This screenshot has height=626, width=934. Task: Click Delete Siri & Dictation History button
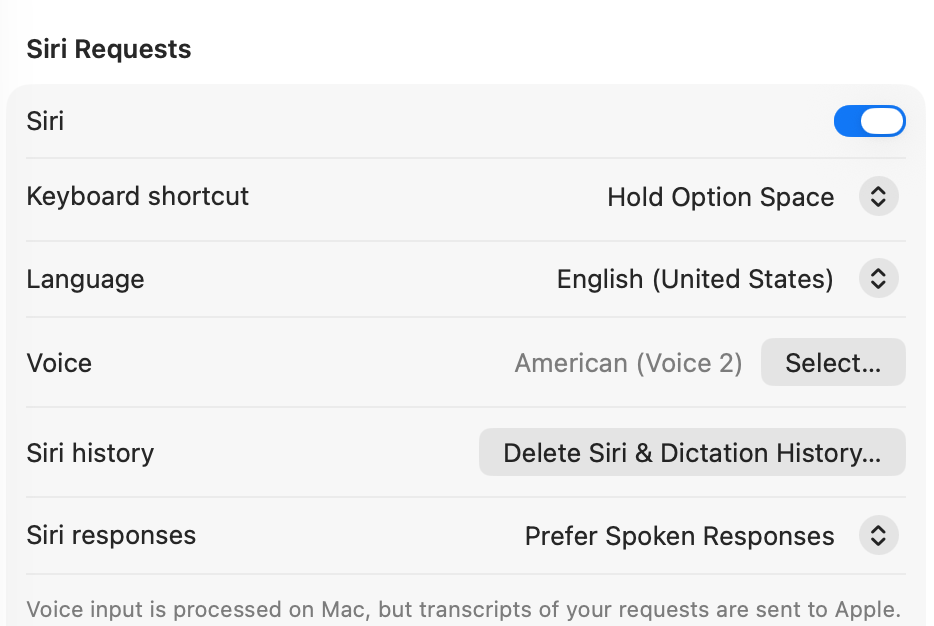[x=692, y=453]
